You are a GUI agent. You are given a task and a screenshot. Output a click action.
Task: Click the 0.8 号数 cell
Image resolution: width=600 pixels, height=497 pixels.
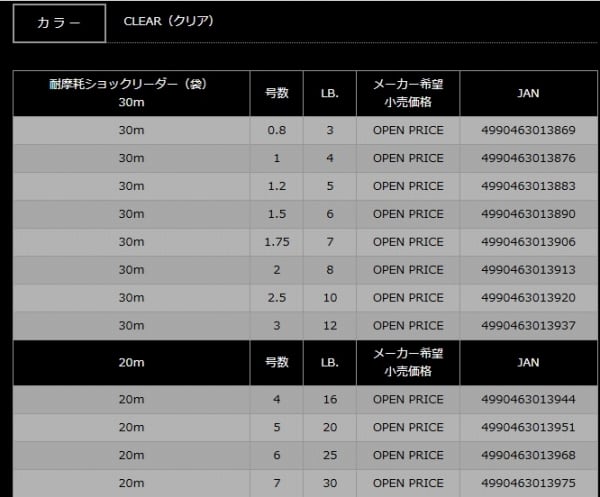(276, 130)
